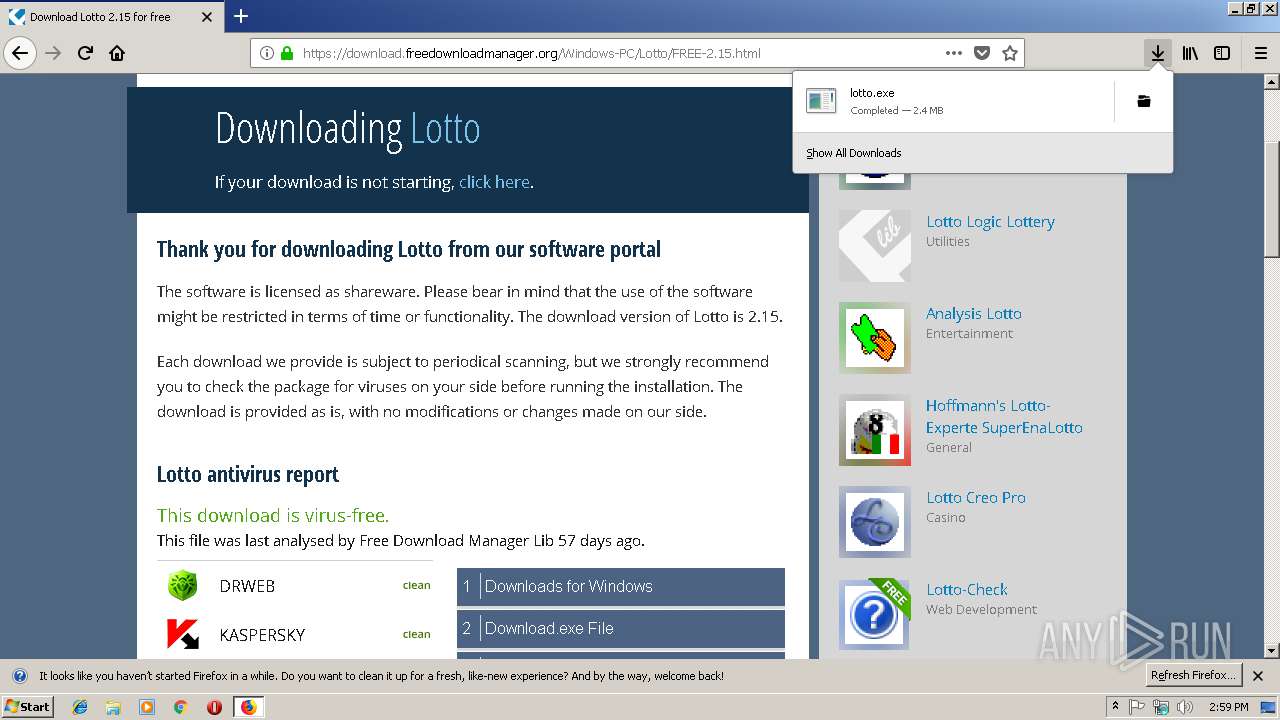The width and height of the screenshot is (1280, 720).
Task: Show hidden system tray icons
Action: point(1115,707)
